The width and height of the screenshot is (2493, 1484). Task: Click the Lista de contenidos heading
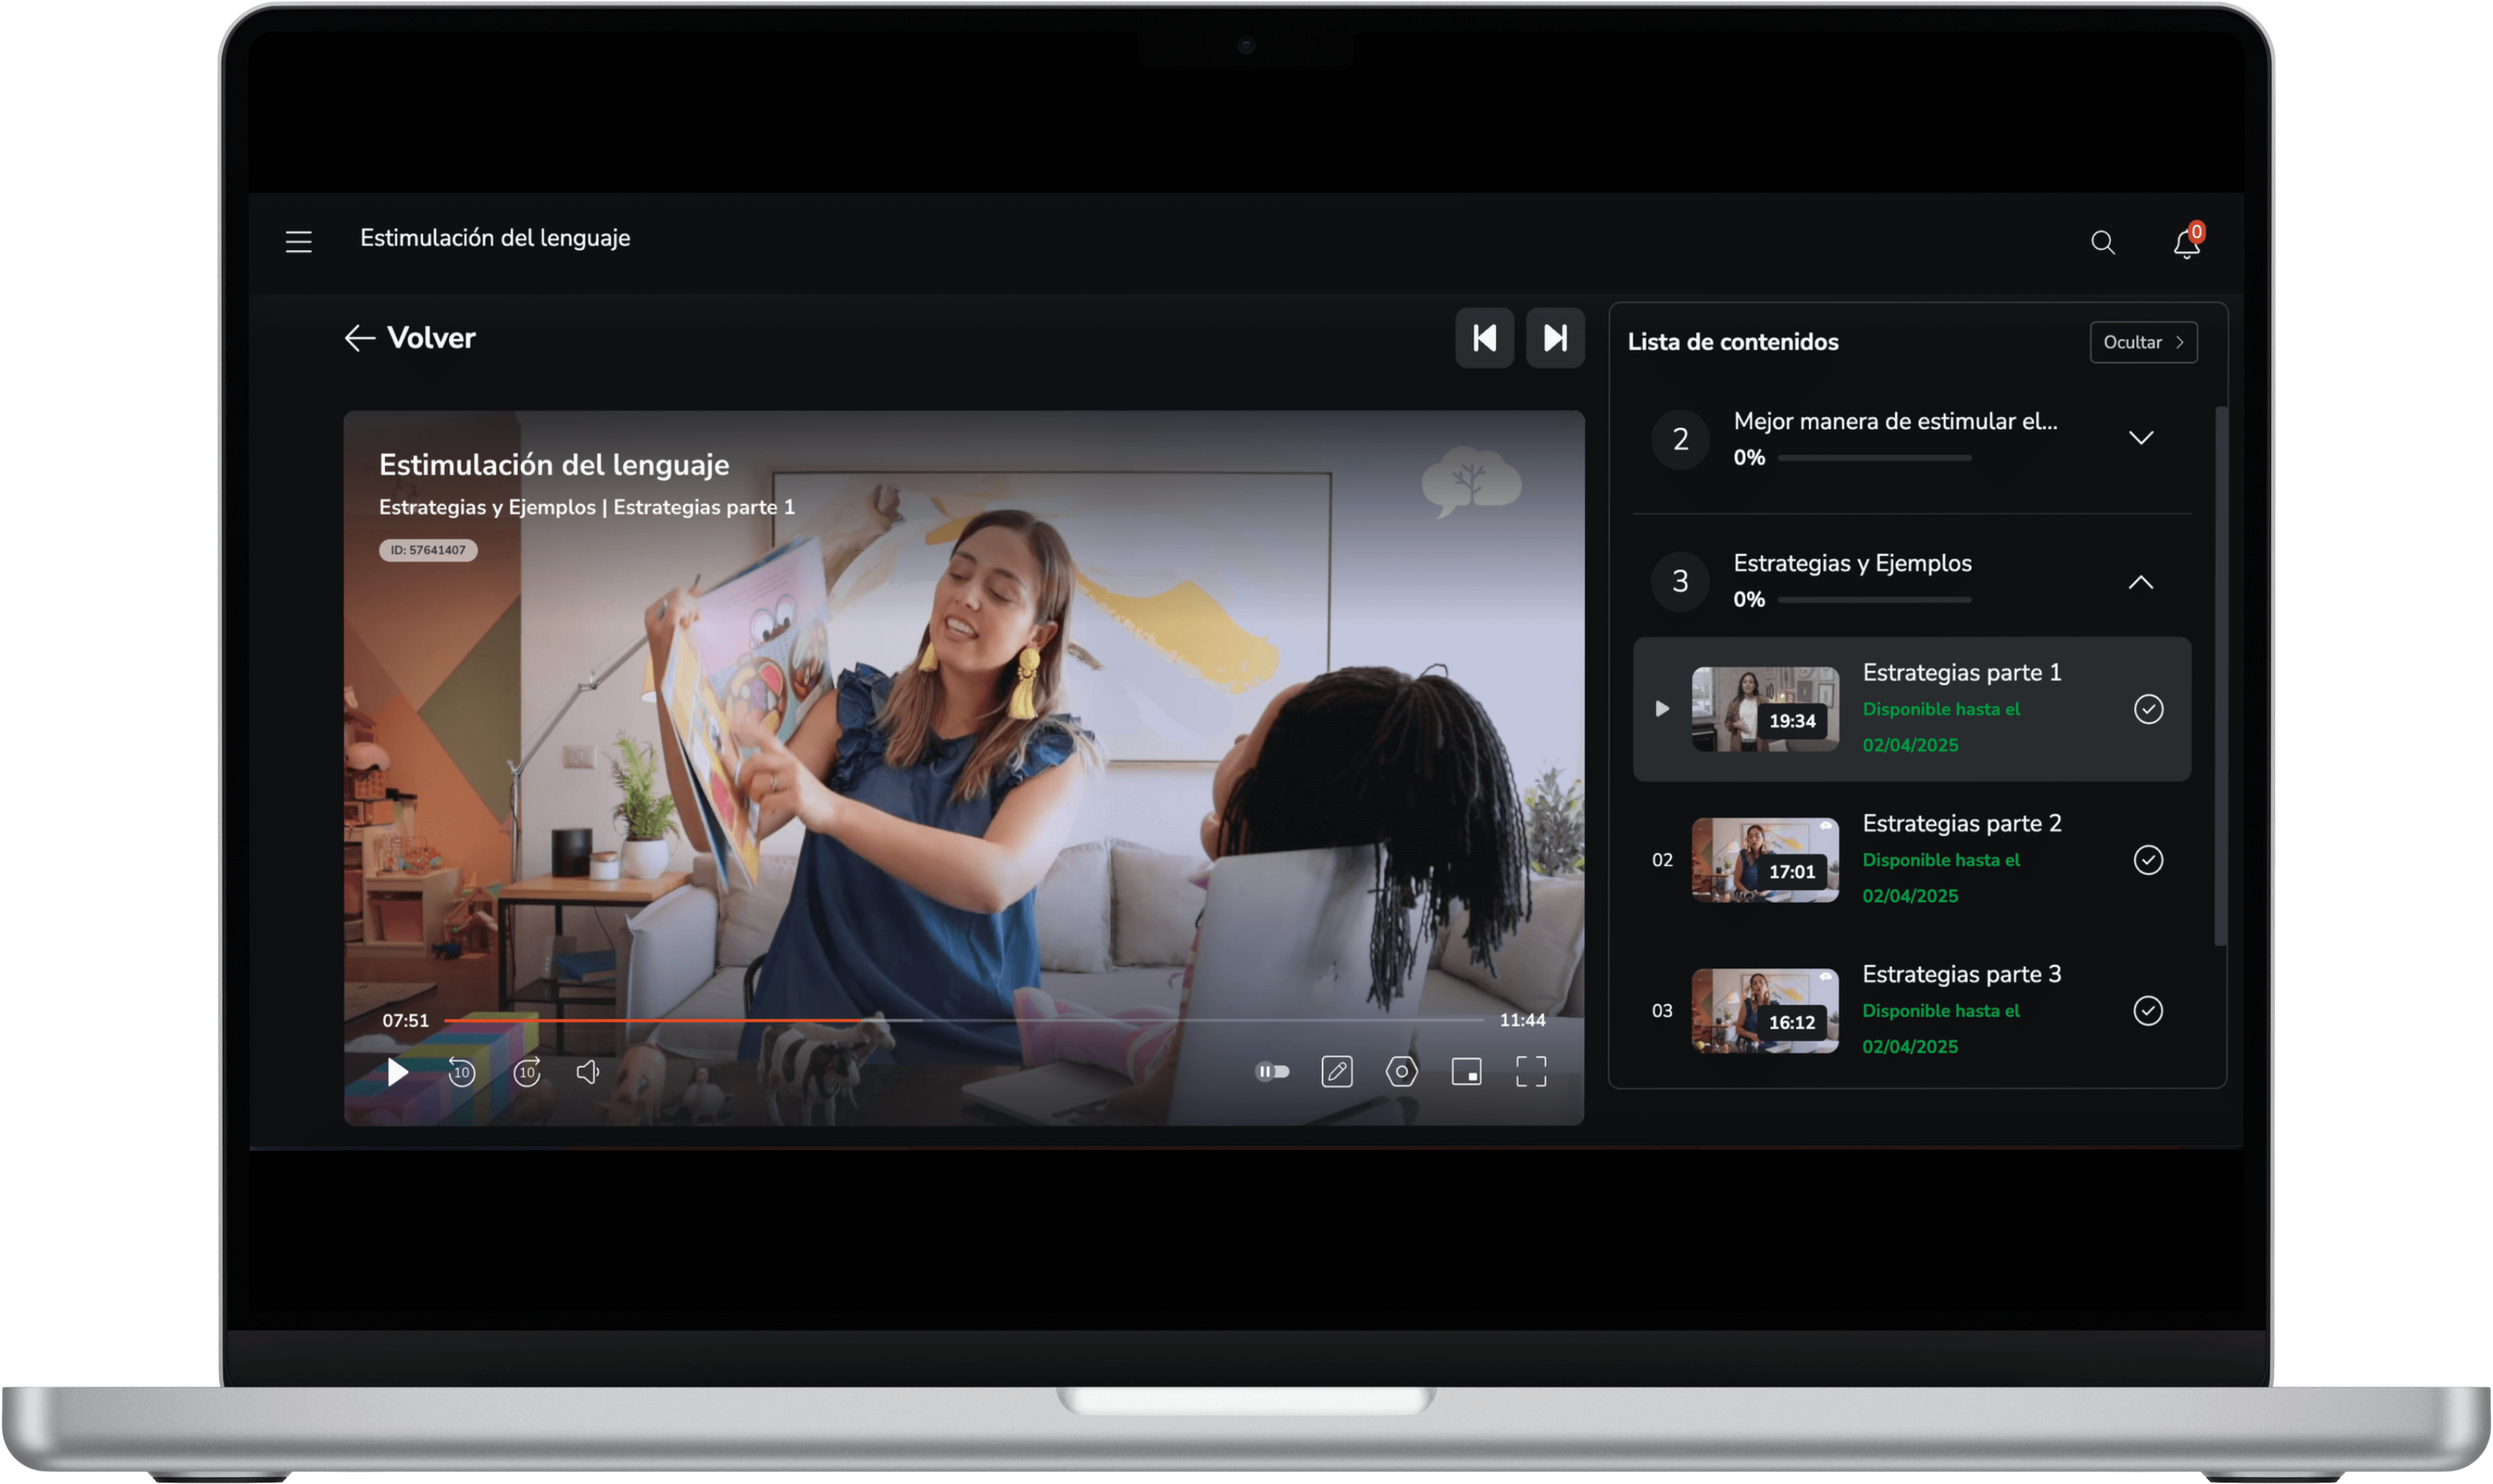tap(1733, 342)
